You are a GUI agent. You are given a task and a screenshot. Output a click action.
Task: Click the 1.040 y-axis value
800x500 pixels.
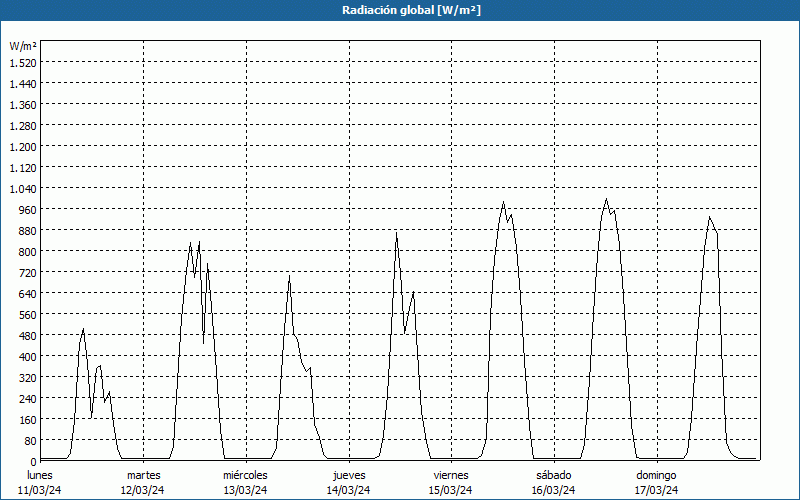(23, 188)
